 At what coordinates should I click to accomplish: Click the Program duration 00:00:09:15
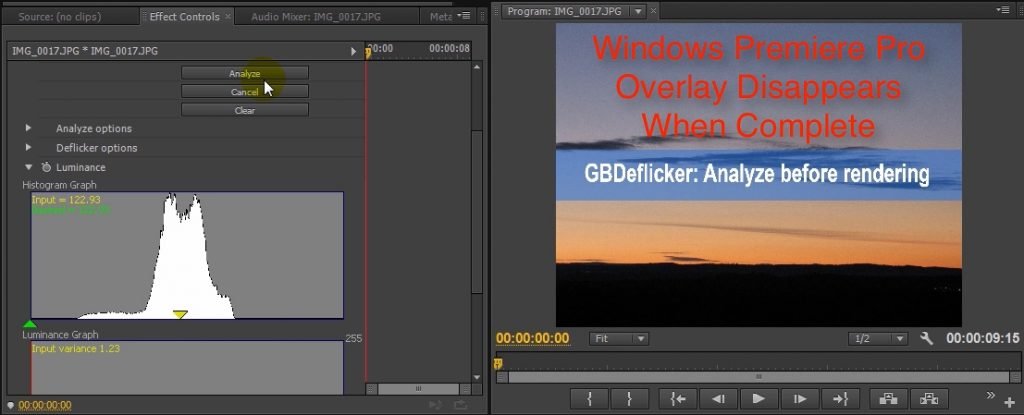[983, 339]
